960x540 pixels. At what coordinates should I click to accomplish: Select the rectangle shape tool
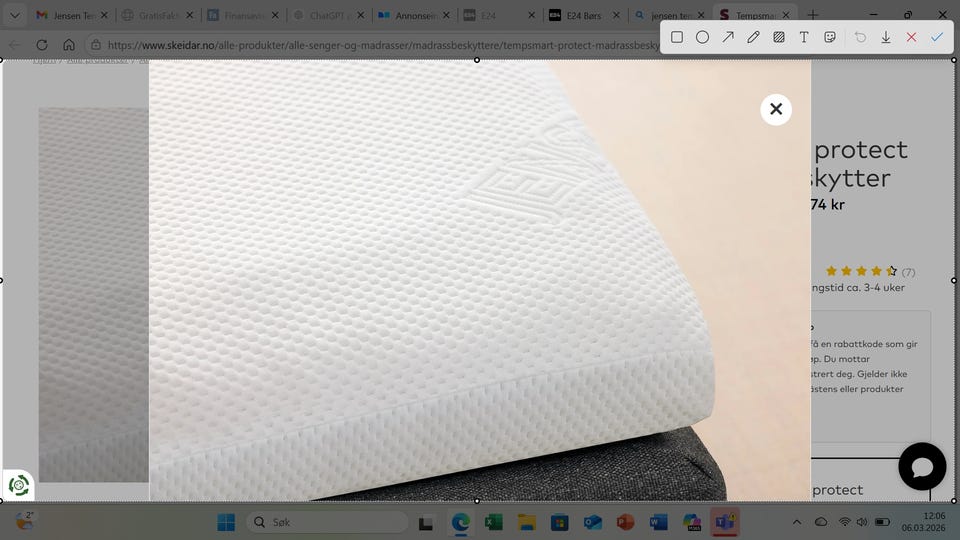[x=677, y=37]
